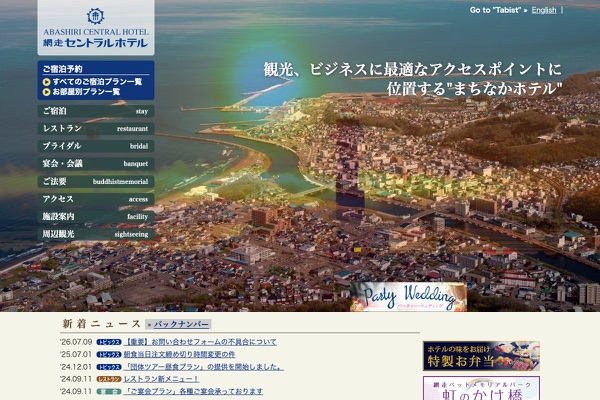Click the date '26.07.09
The width and height of the screenshot is (600, 400).
(x=76, y=342)
